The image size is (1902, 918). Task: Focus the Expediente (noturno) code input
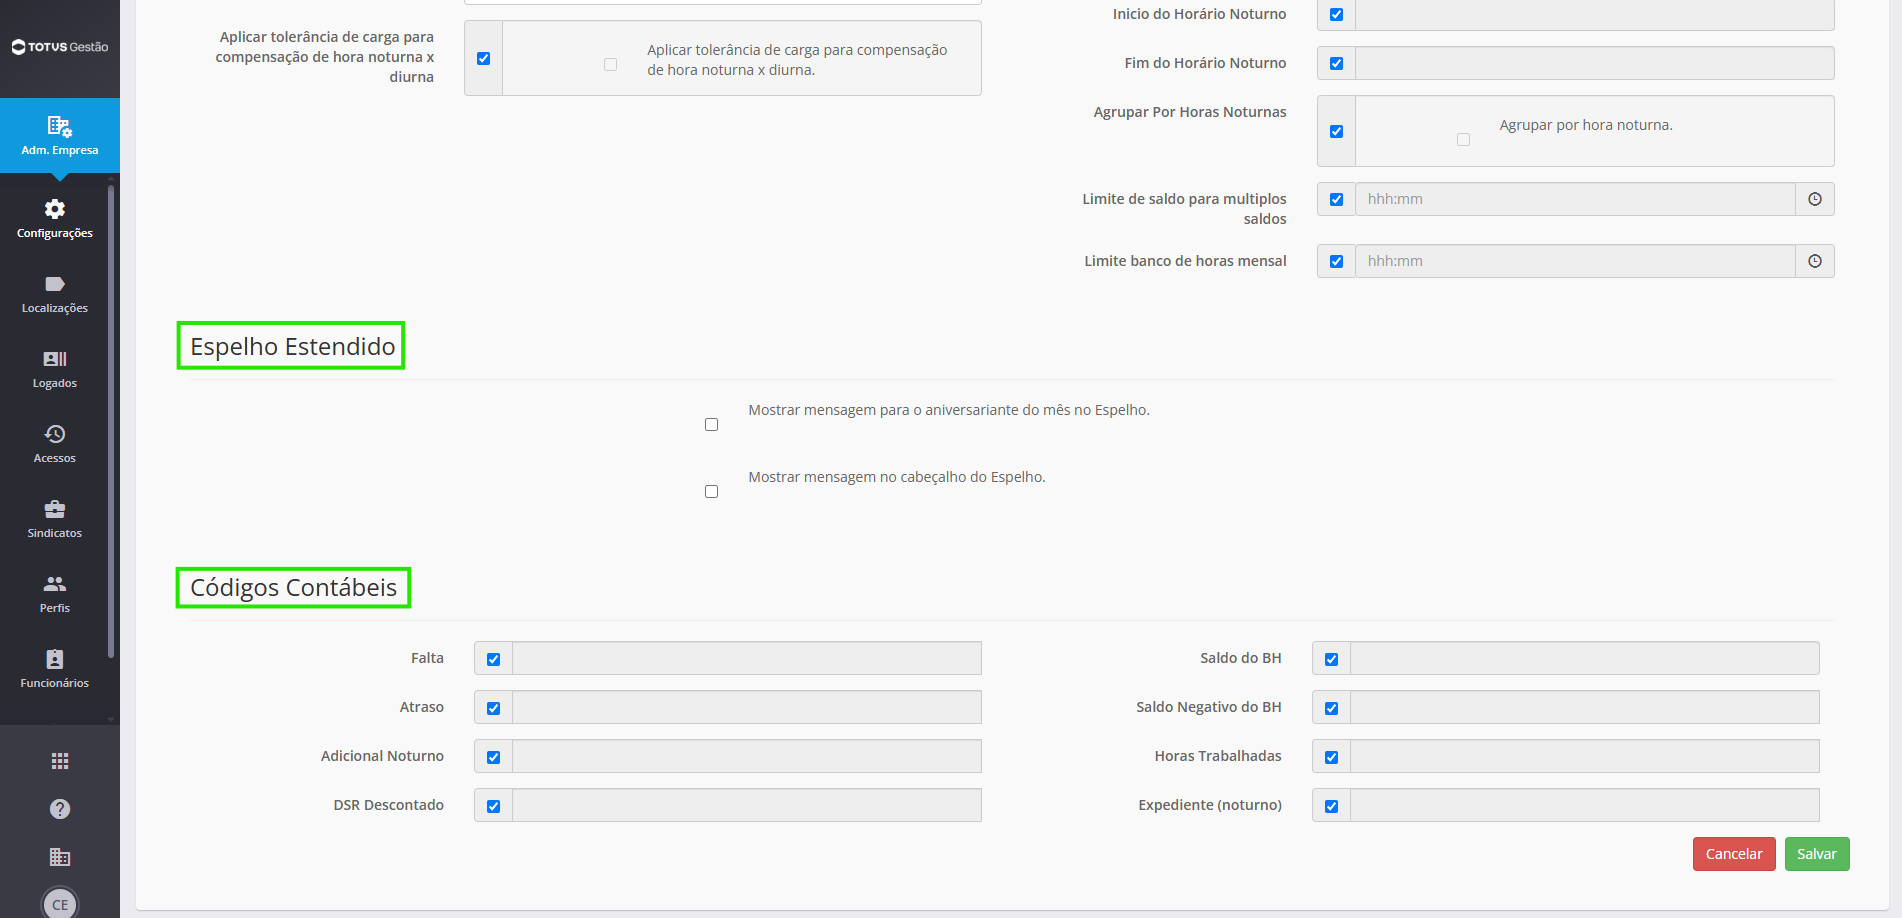pos(1585,805)
